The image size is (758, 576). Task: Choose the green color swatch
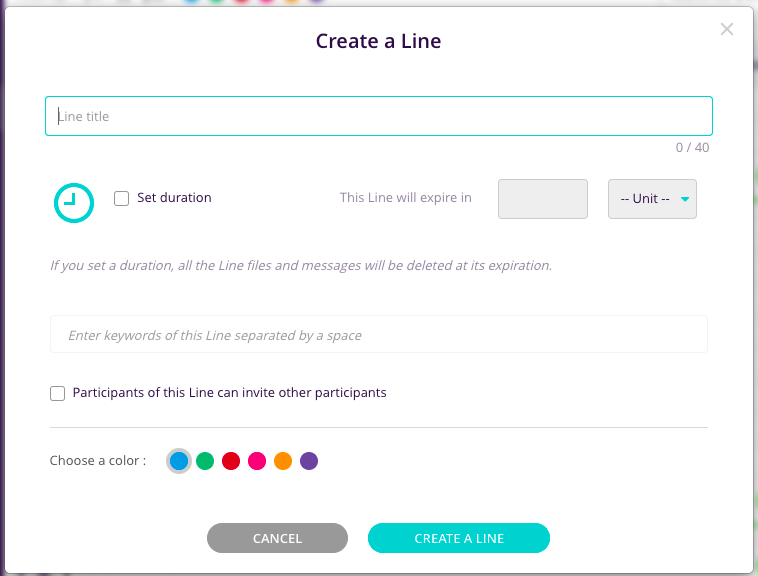click(x=205, y=461)
